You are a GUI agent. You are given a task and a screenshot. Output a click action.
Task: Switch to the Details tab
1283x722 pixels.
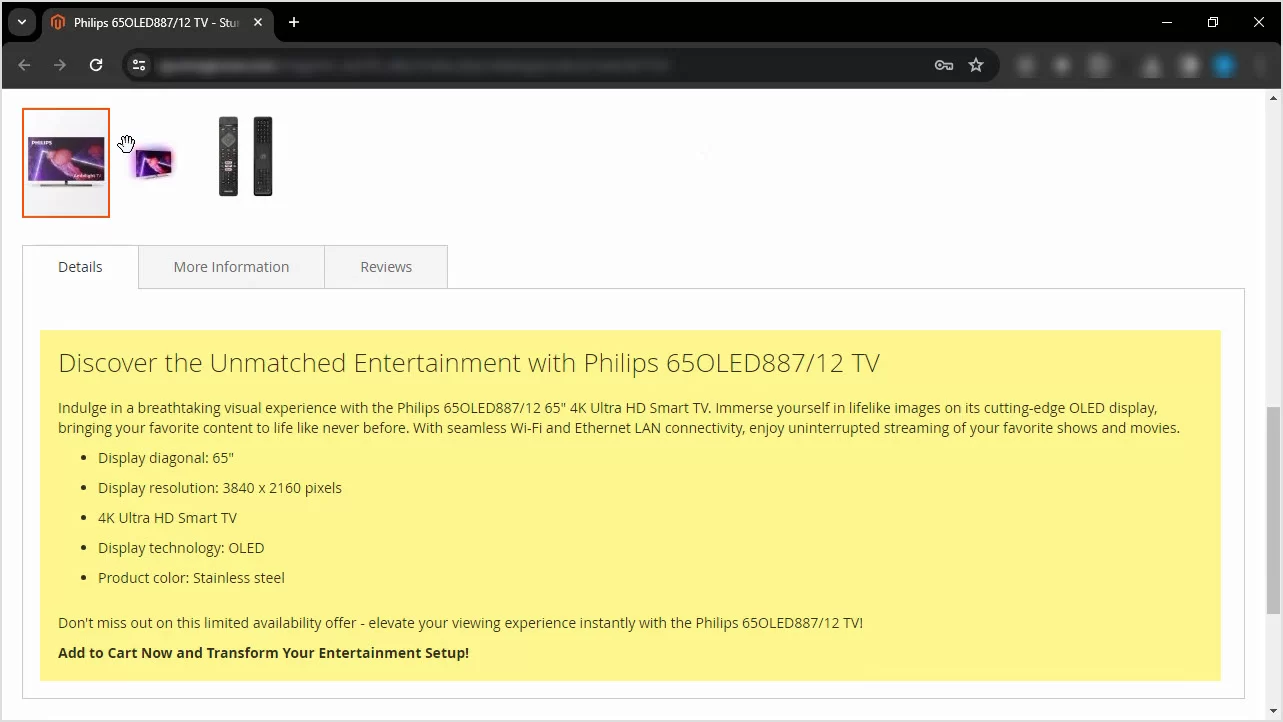click(80, 267)
